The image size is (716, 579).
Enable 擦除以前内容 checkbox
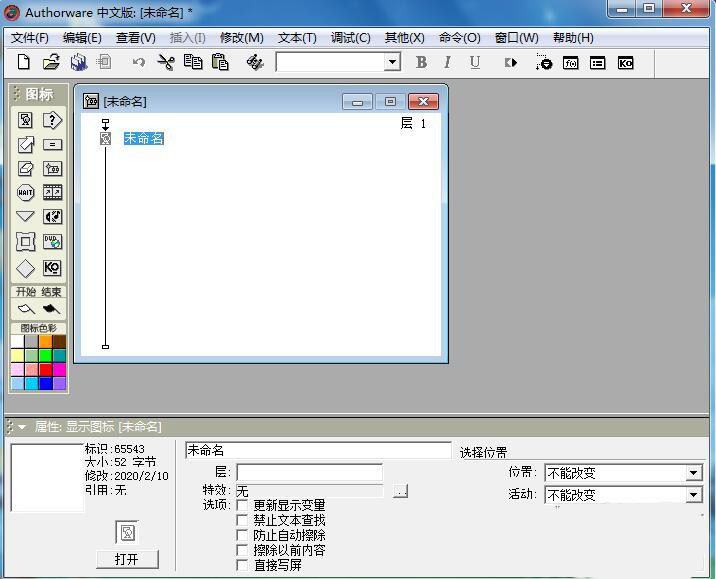pos(242,550)
